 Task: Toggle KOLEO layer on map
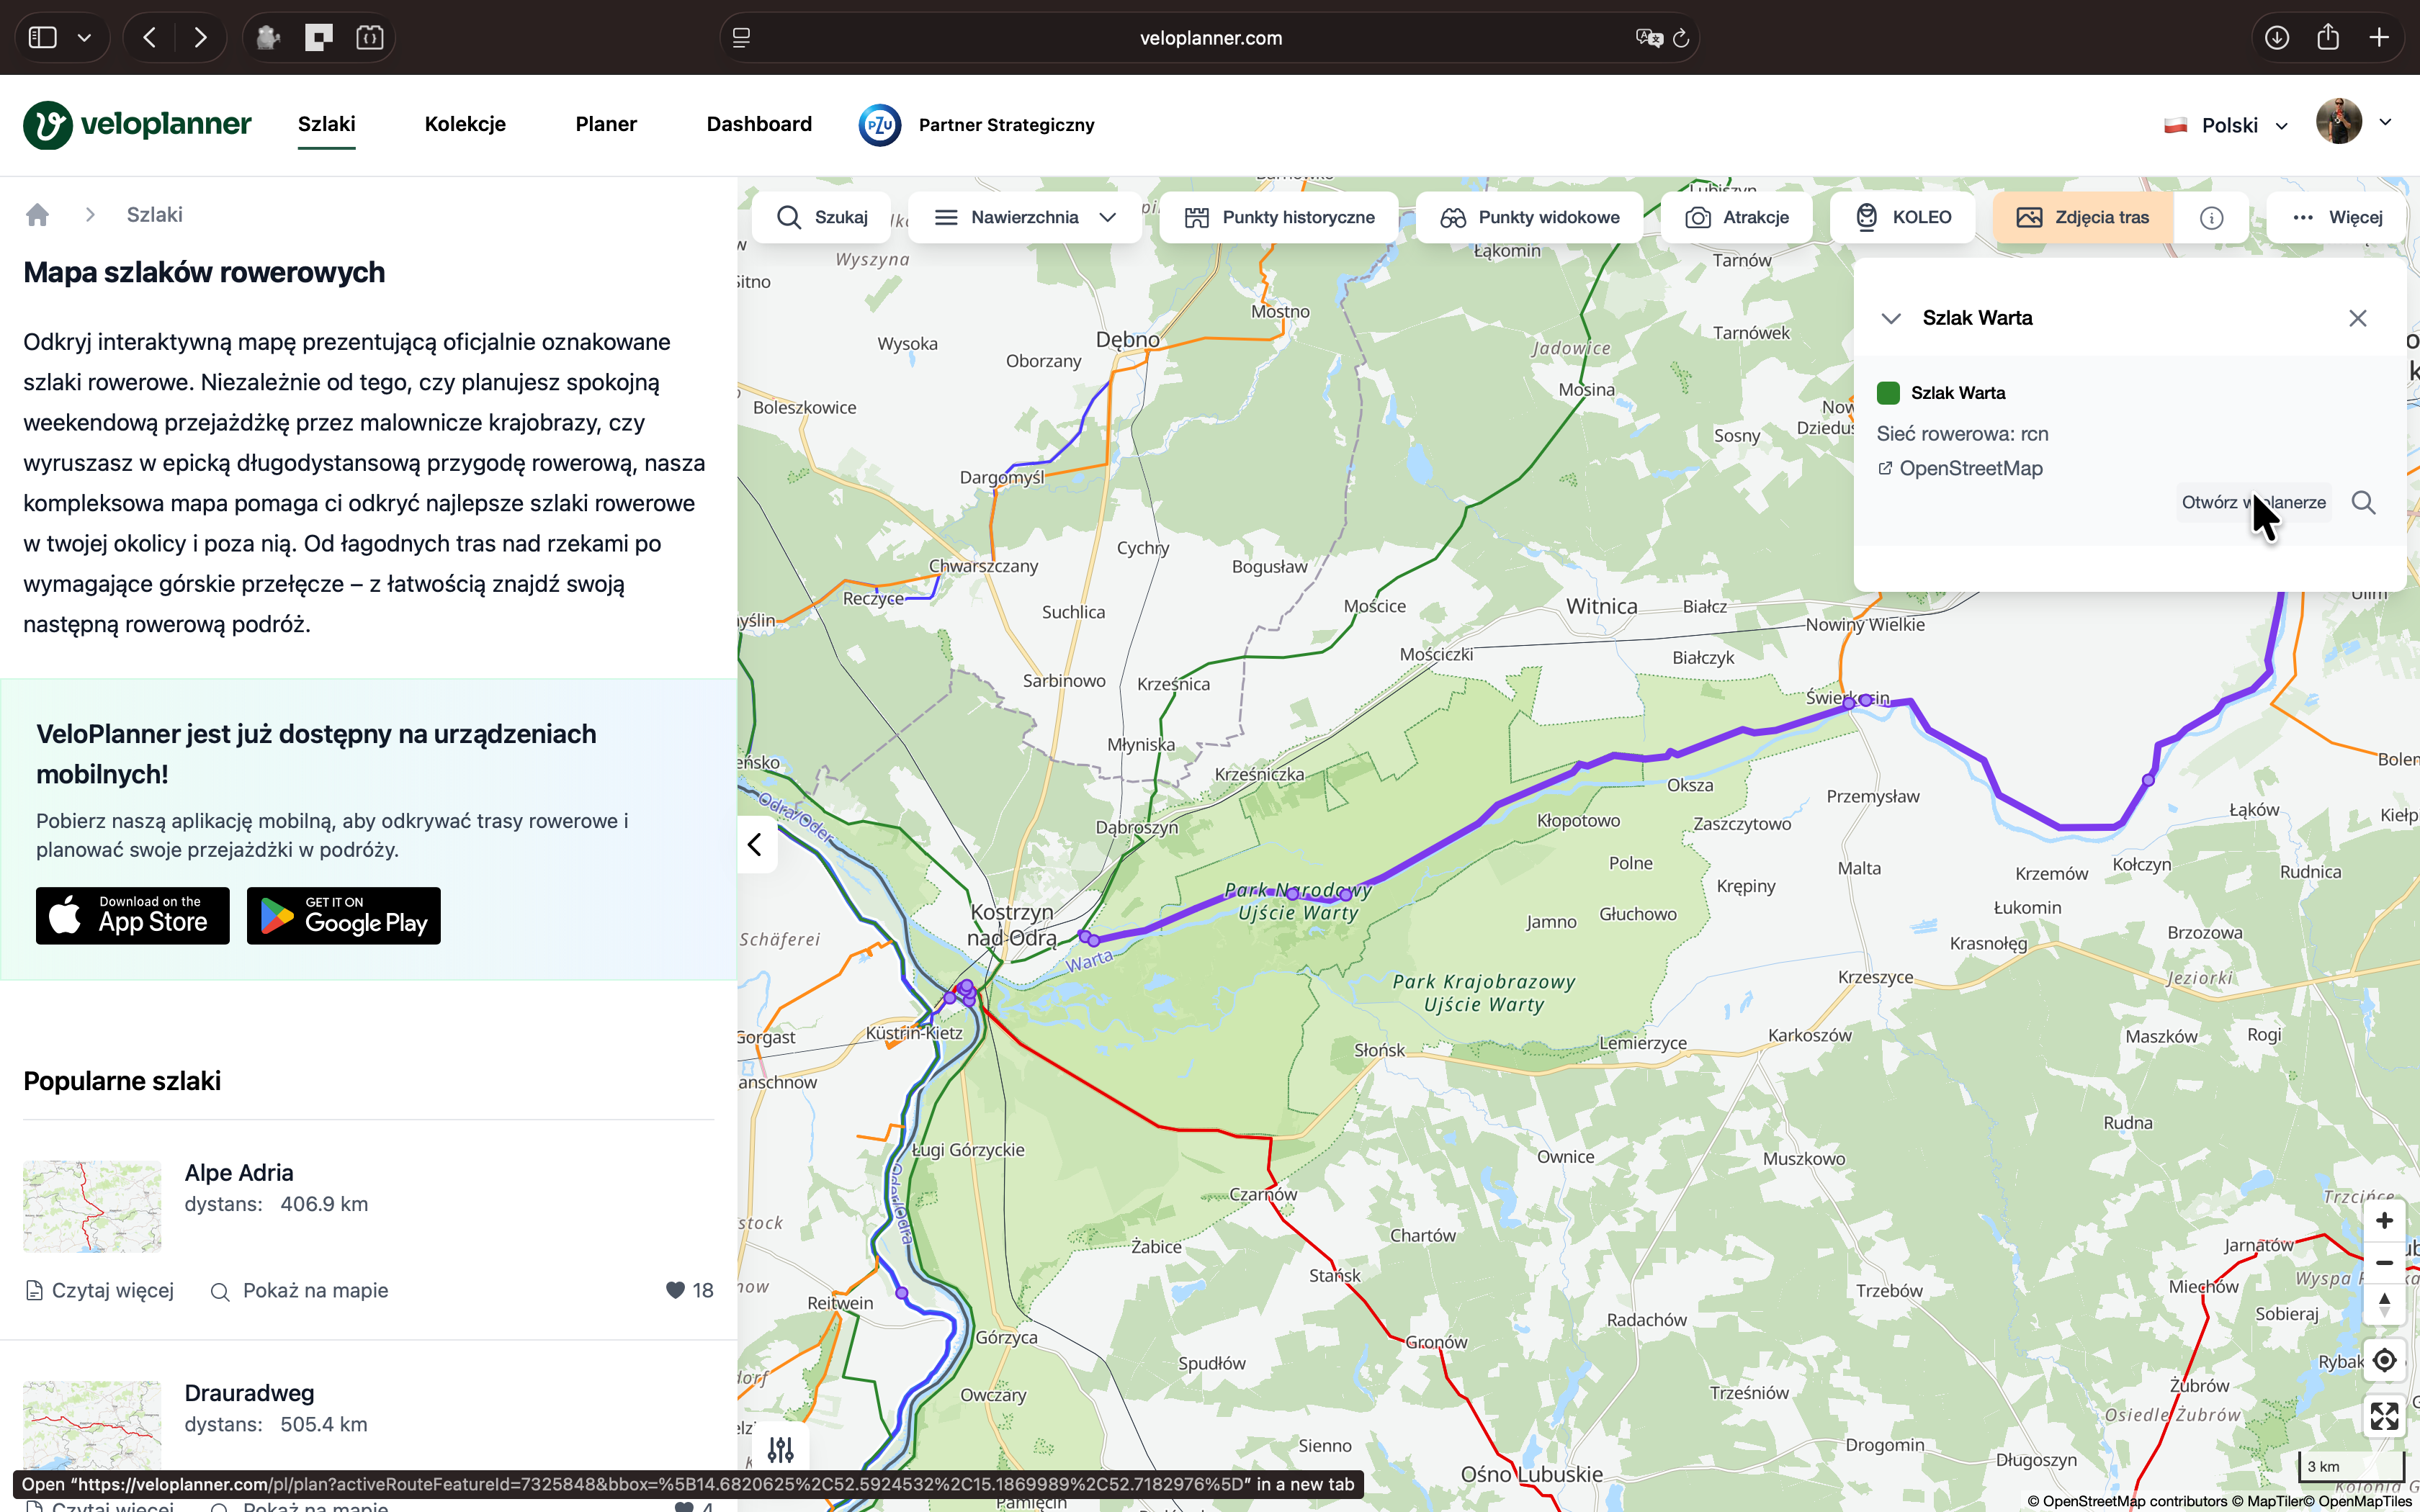click(x=1903, y=217)
